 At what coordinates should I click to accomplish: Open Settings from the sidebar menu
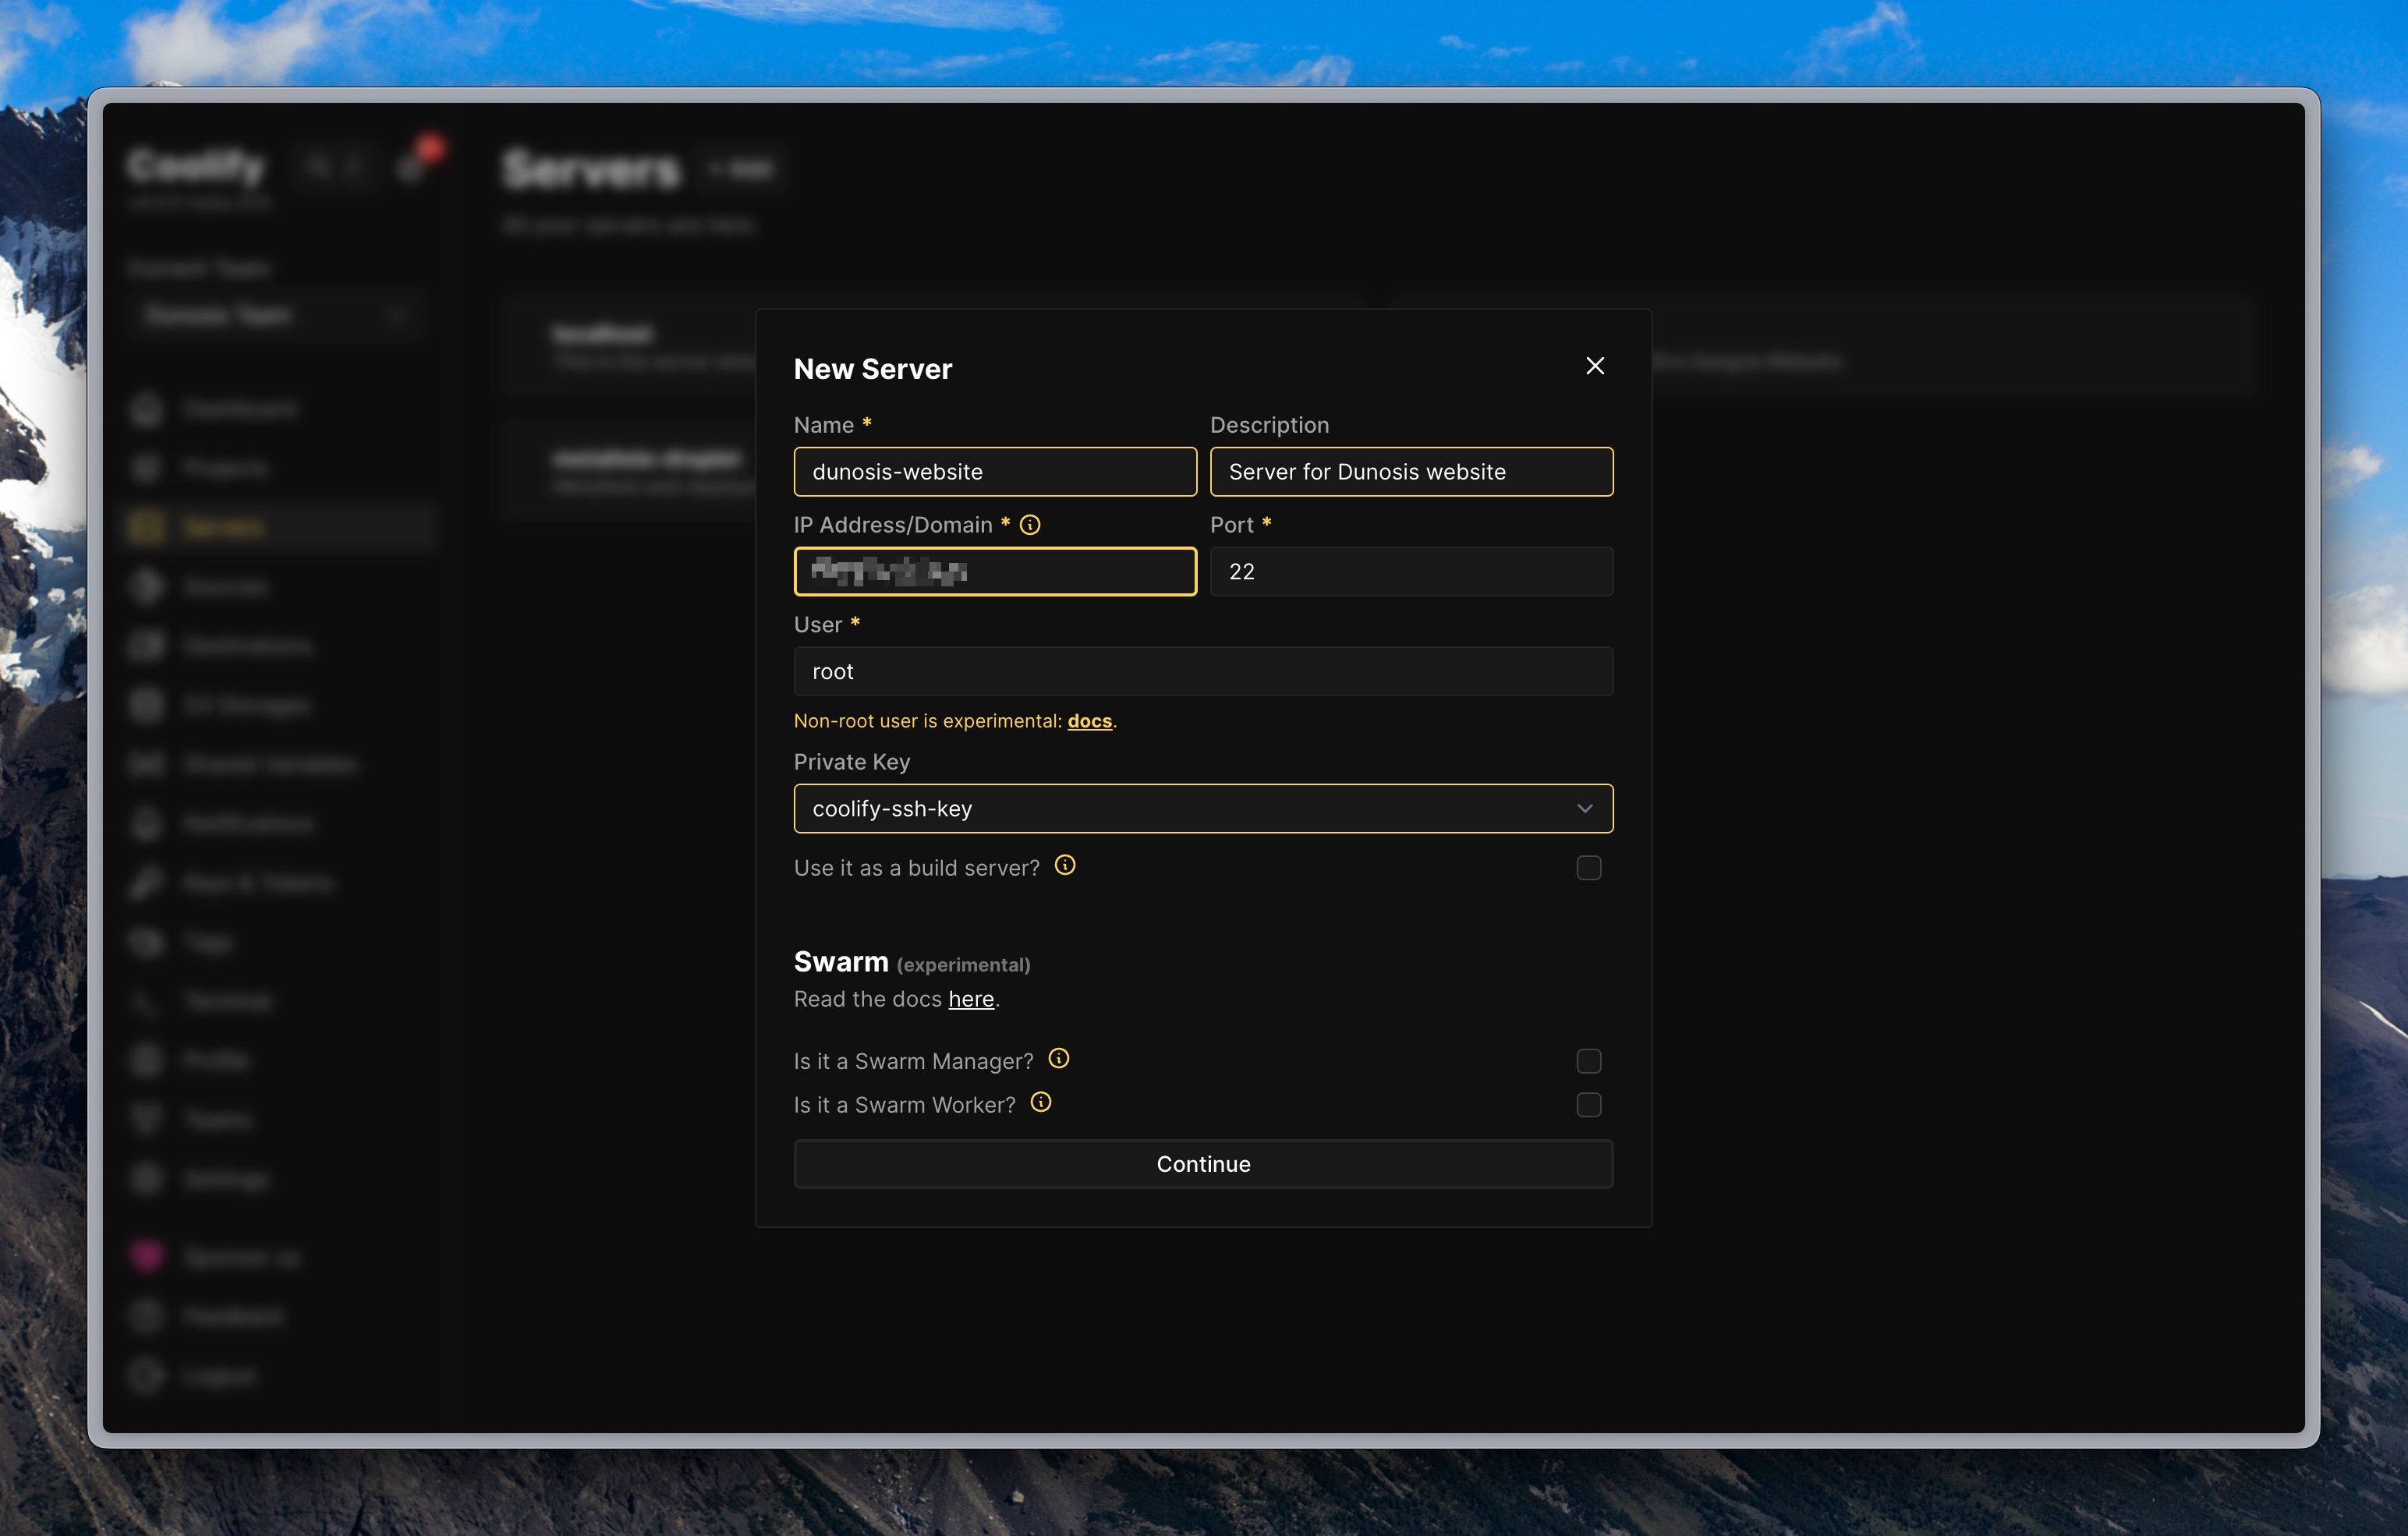point(147,1178)
